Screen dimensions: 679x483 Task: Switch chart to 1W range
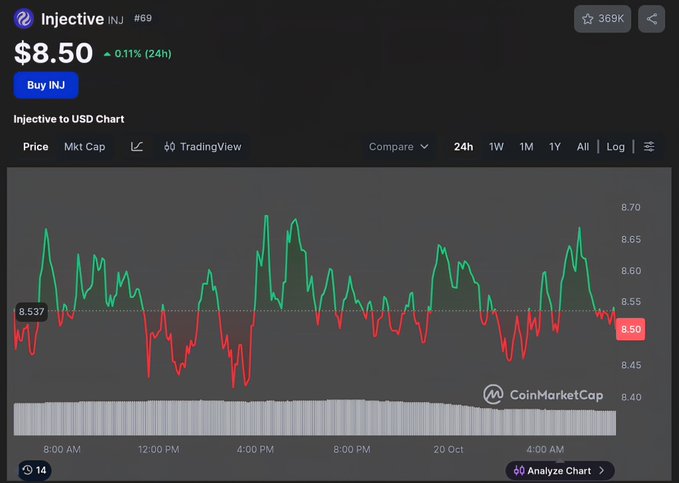click(x=496, y=147)
